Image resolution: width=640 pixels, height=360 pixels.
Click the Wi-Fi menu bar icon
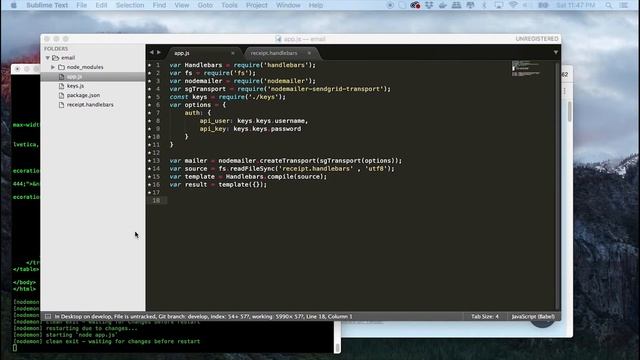tap(513, 5)
